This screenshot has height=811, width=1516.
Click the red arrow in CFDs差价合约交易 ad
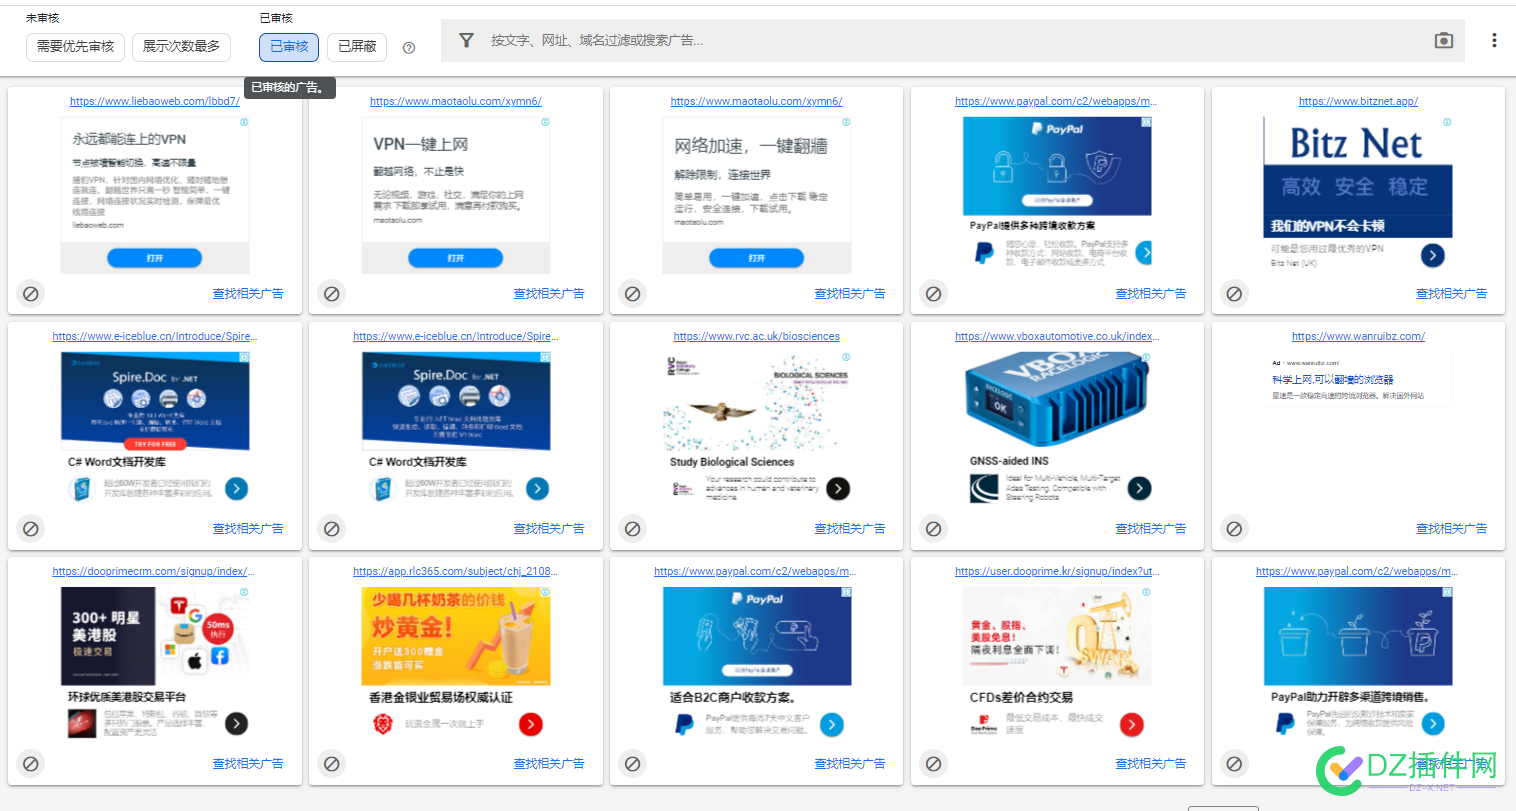pos(1131,724)
